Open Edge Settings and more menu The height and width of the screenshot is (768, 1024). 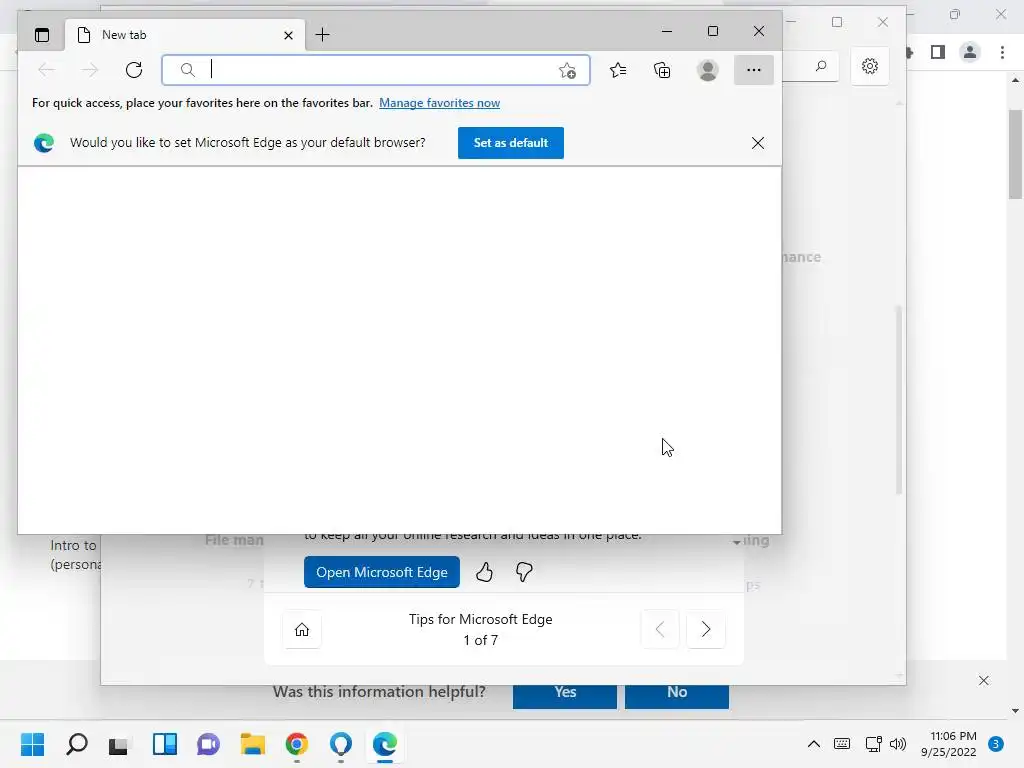(754, 70)
